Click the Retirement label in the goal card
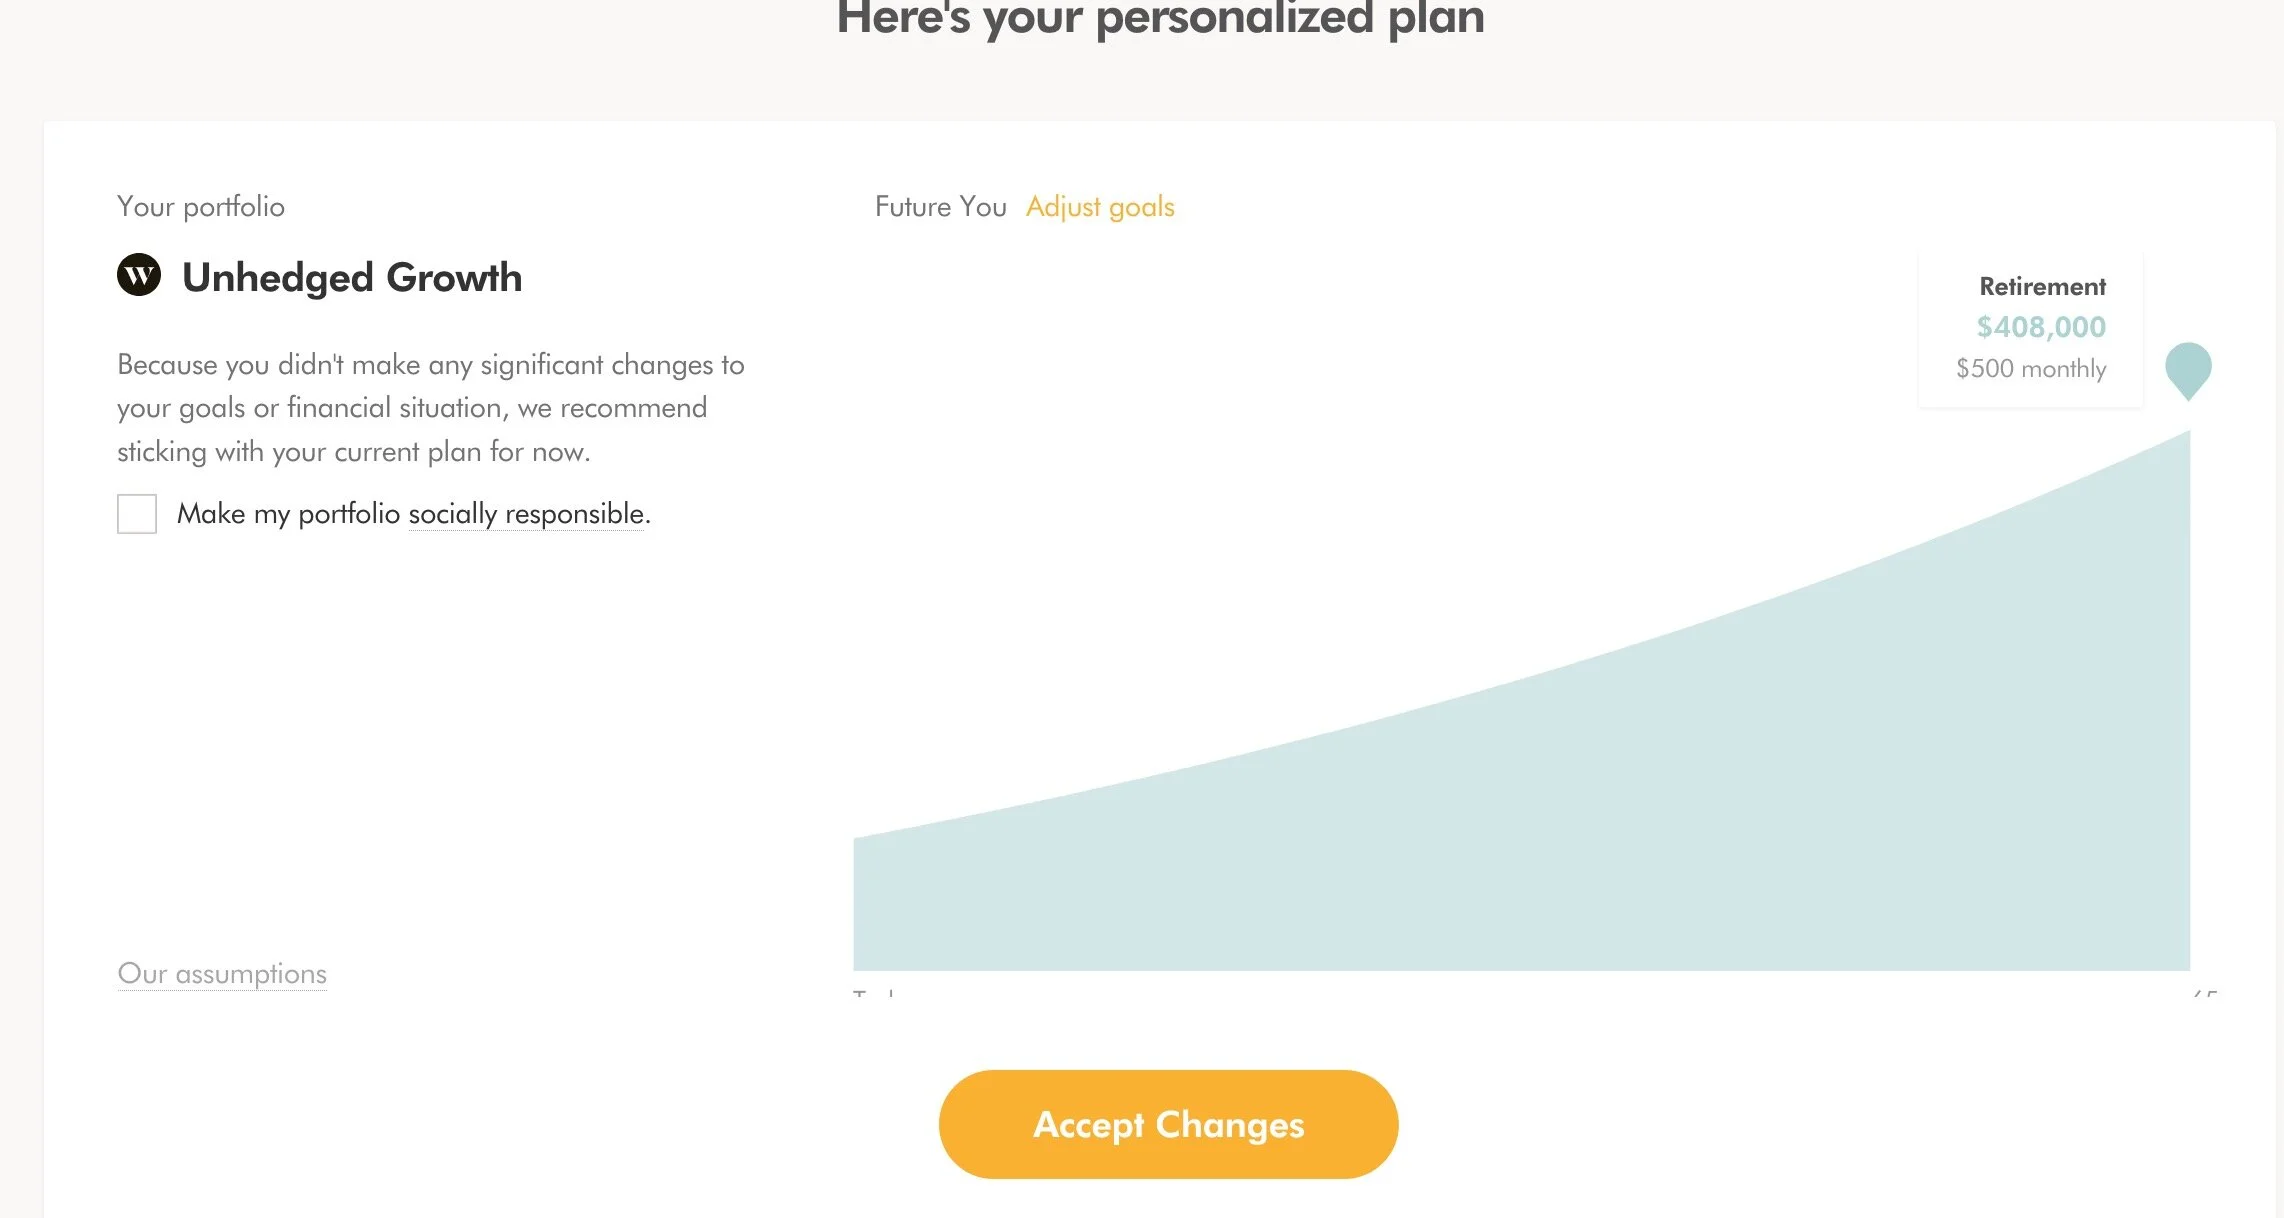 (2042, 287)
